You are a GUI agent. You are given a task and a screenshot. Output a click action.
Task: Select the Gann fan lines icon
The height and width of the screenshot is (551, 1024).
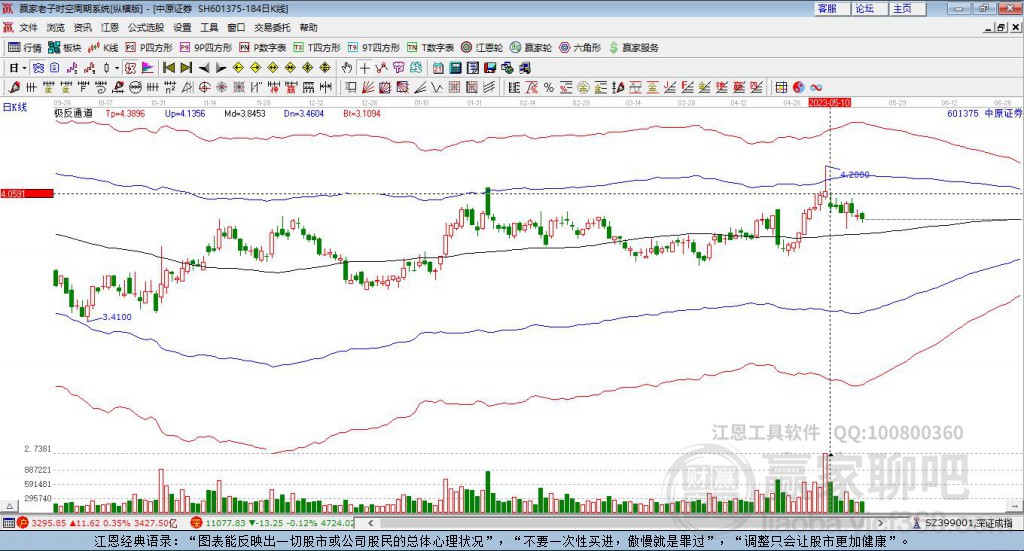[x=368, y=87]
